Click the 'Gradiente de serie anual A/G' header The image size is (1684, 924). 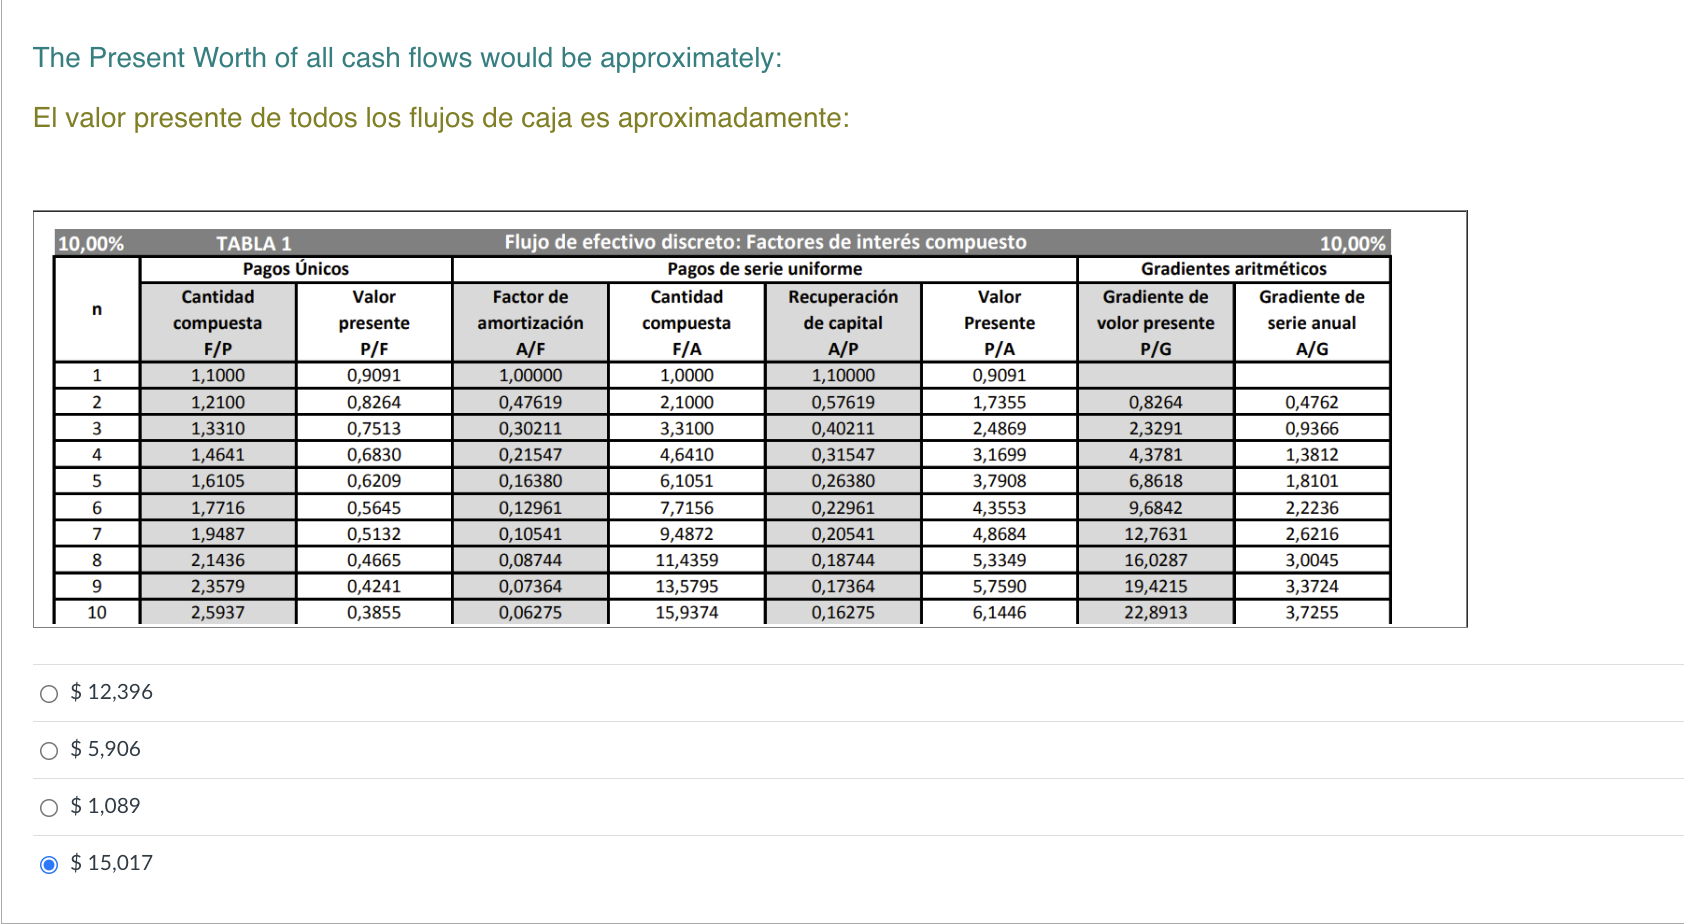[x=1312, y=323]
